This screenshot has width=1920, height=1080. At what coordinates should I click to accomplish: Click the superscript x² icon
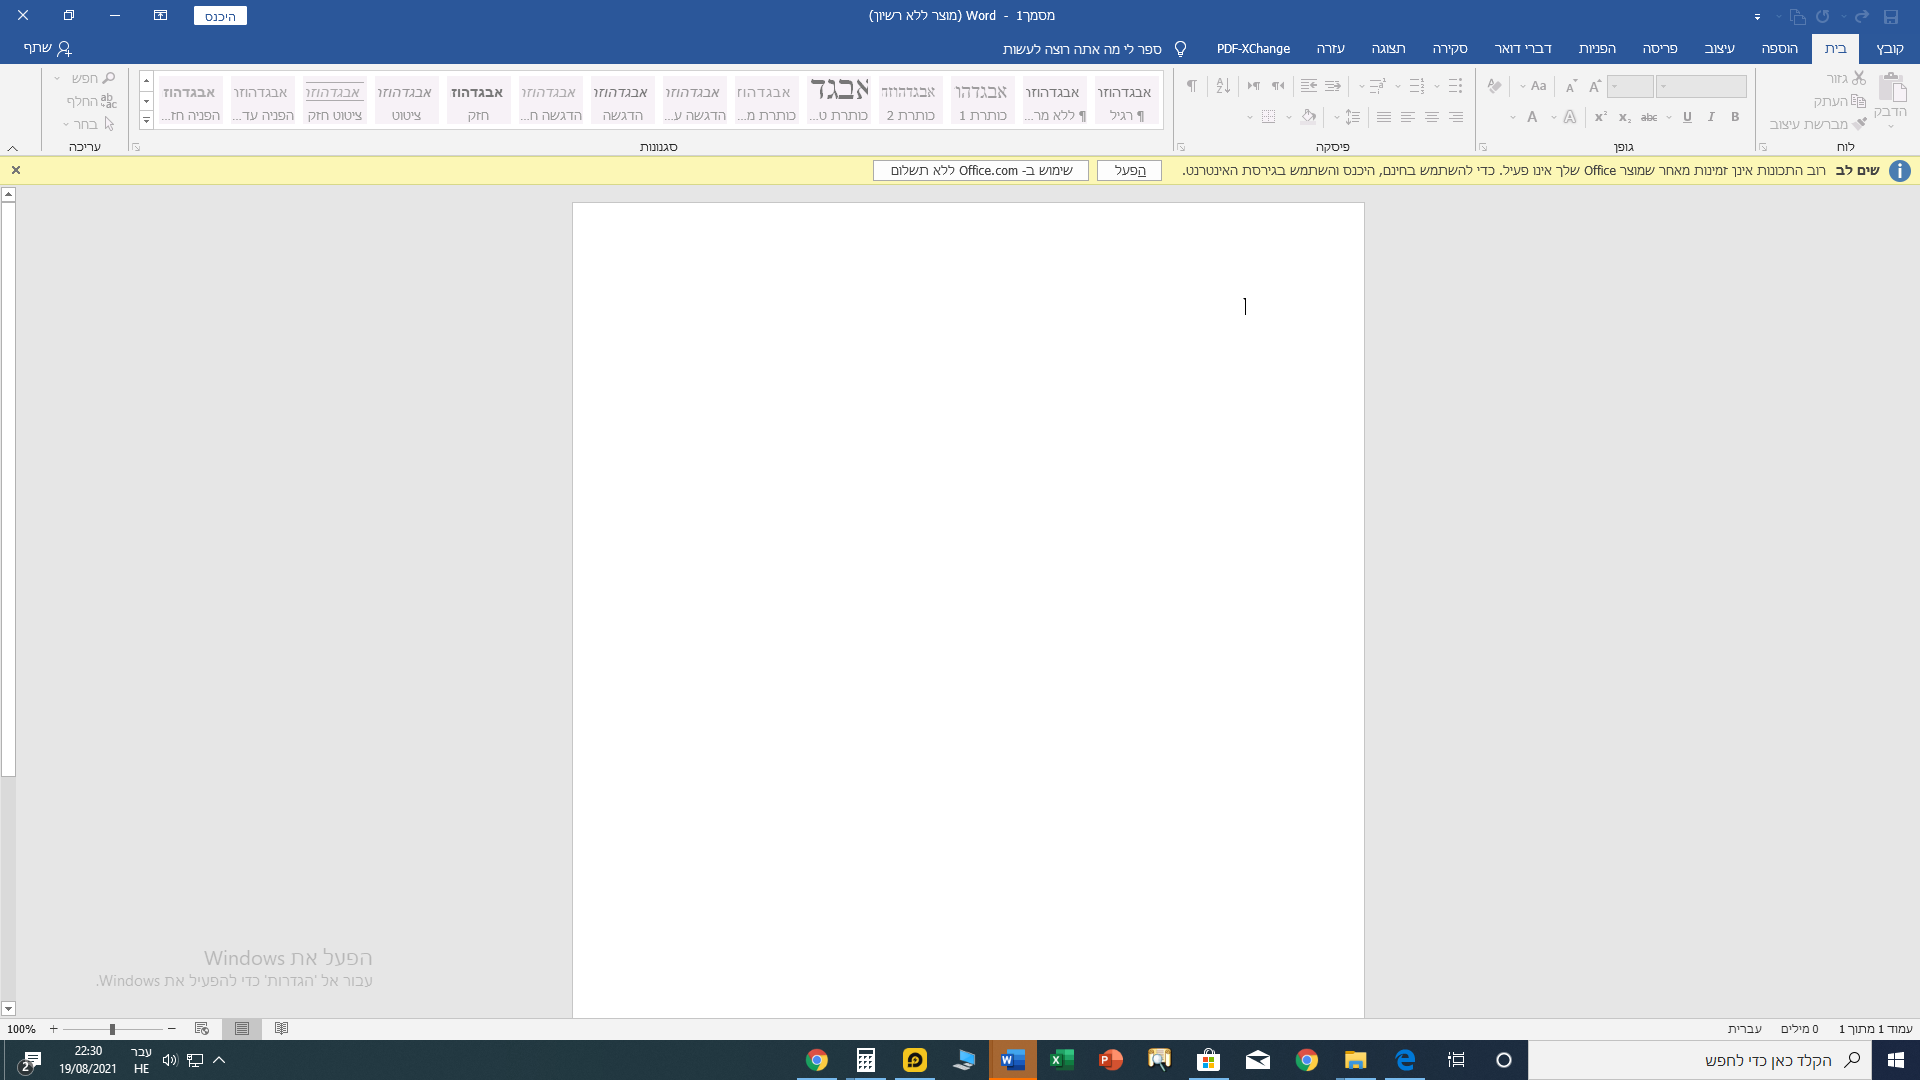point(1600,117)
